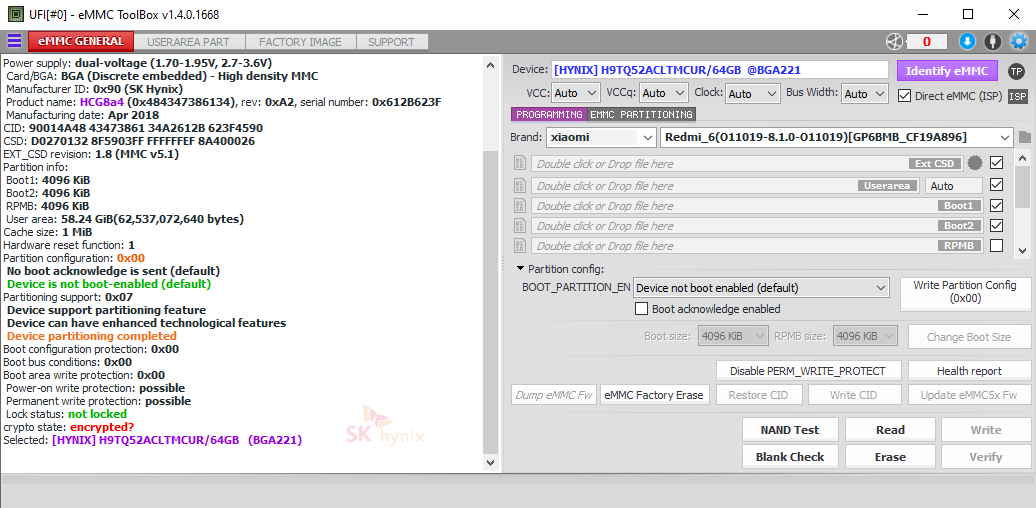Open the Redmi_6 model dropdown
This screenshot has width=1036, height=508.
click(x=836, y=137)
